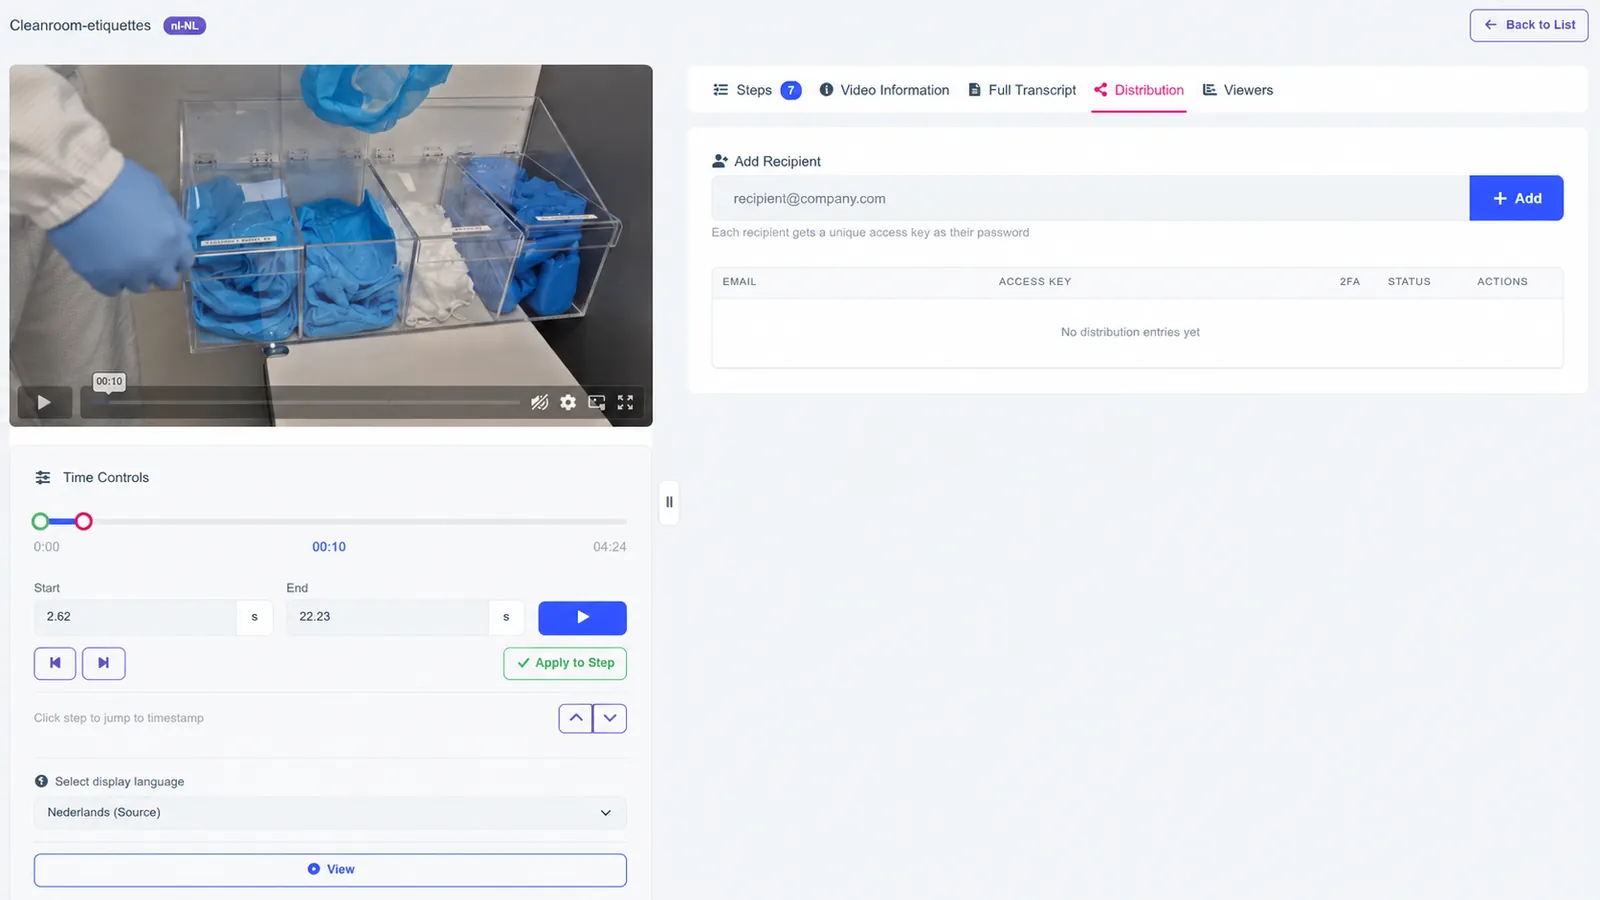This screenshot has height=900, width=1600.
Task: Move up with the chevron-up button
Action: pyautogui.click(x=576, y=718)
